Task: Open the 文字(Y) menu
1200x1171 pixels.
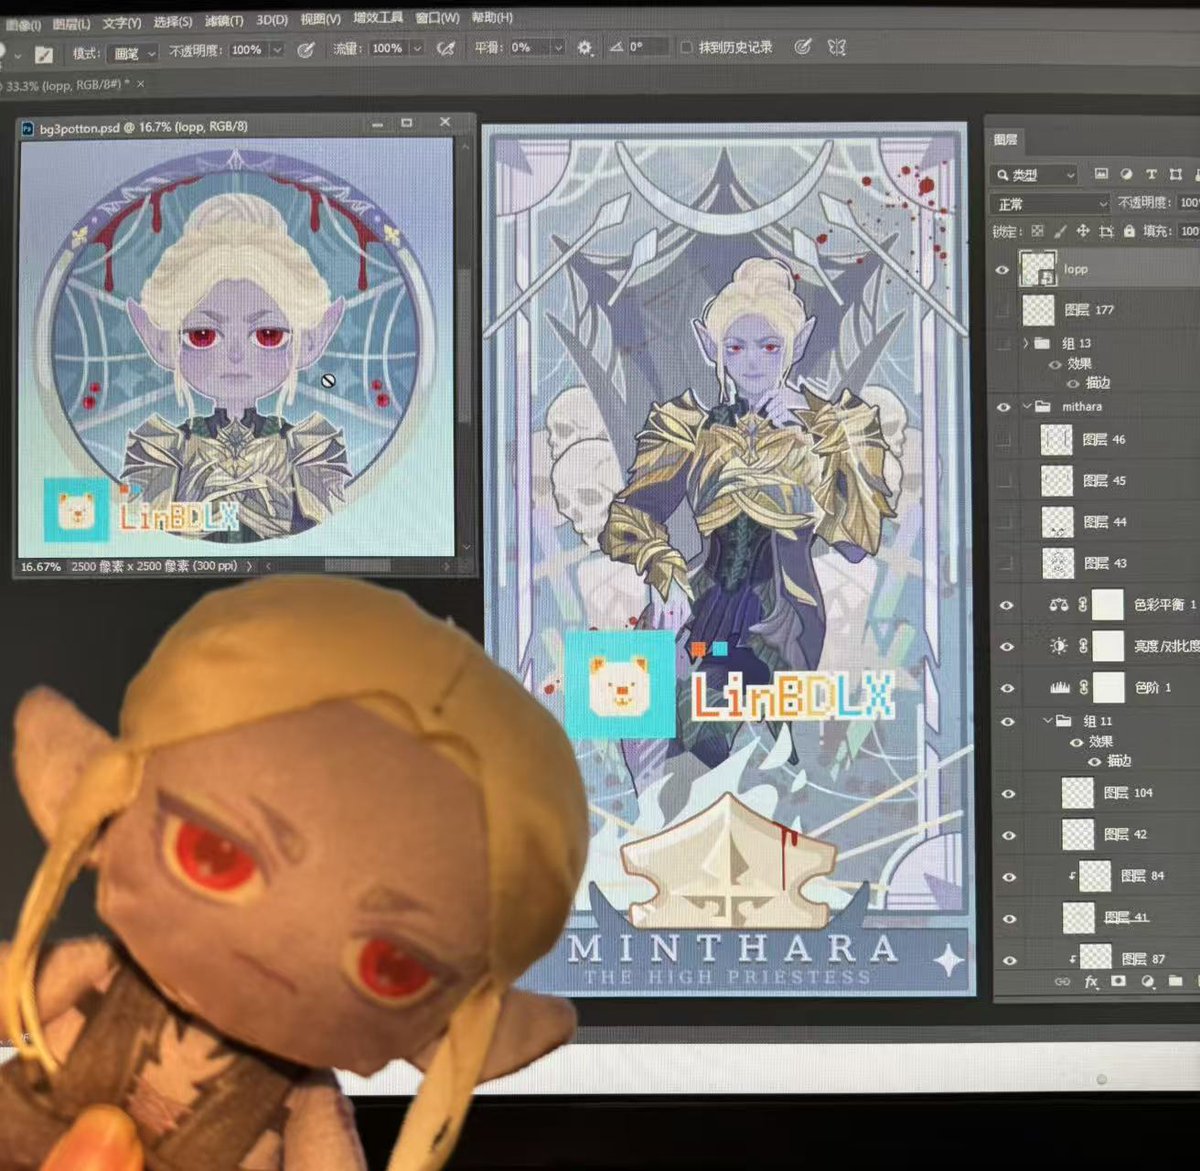Action: pyautogui.click(x=122, y=22)
